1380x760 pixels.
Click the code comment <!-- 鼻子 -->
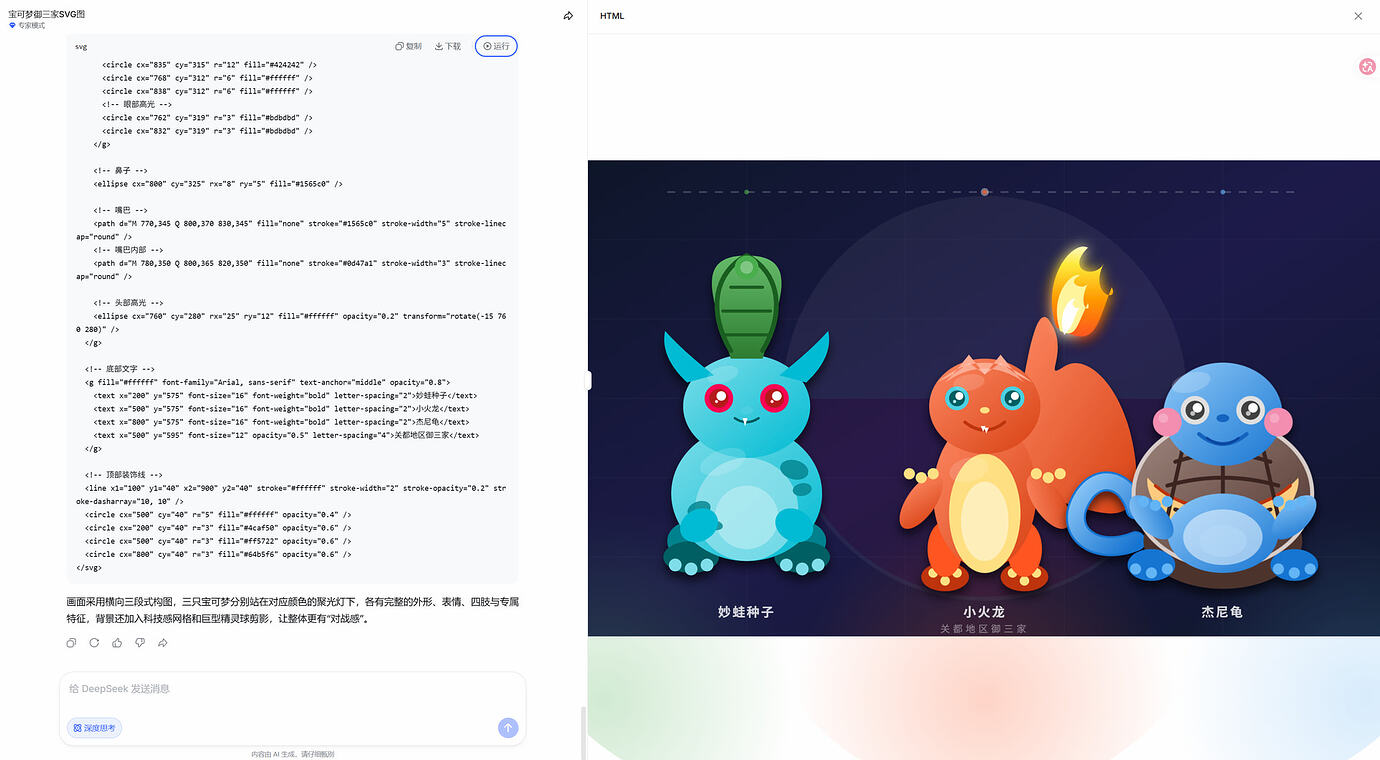point(120,171)
